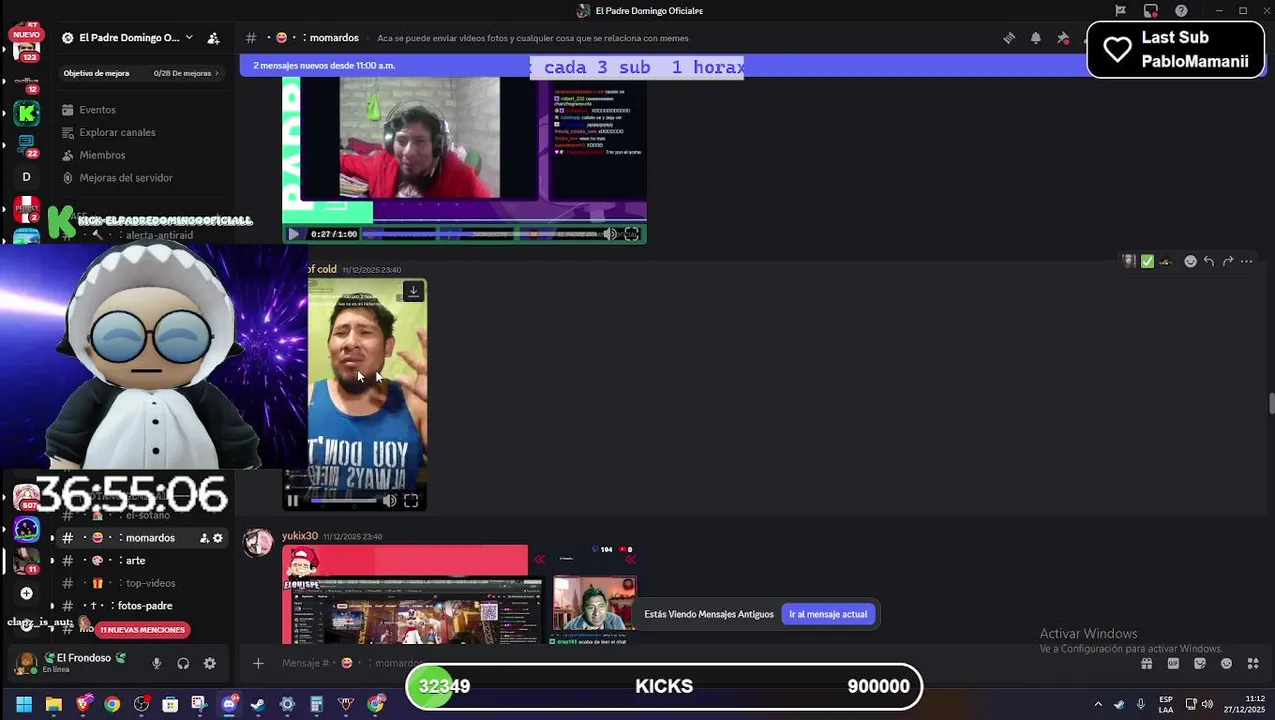Attach a file with plus button

(x=258, y=663)
